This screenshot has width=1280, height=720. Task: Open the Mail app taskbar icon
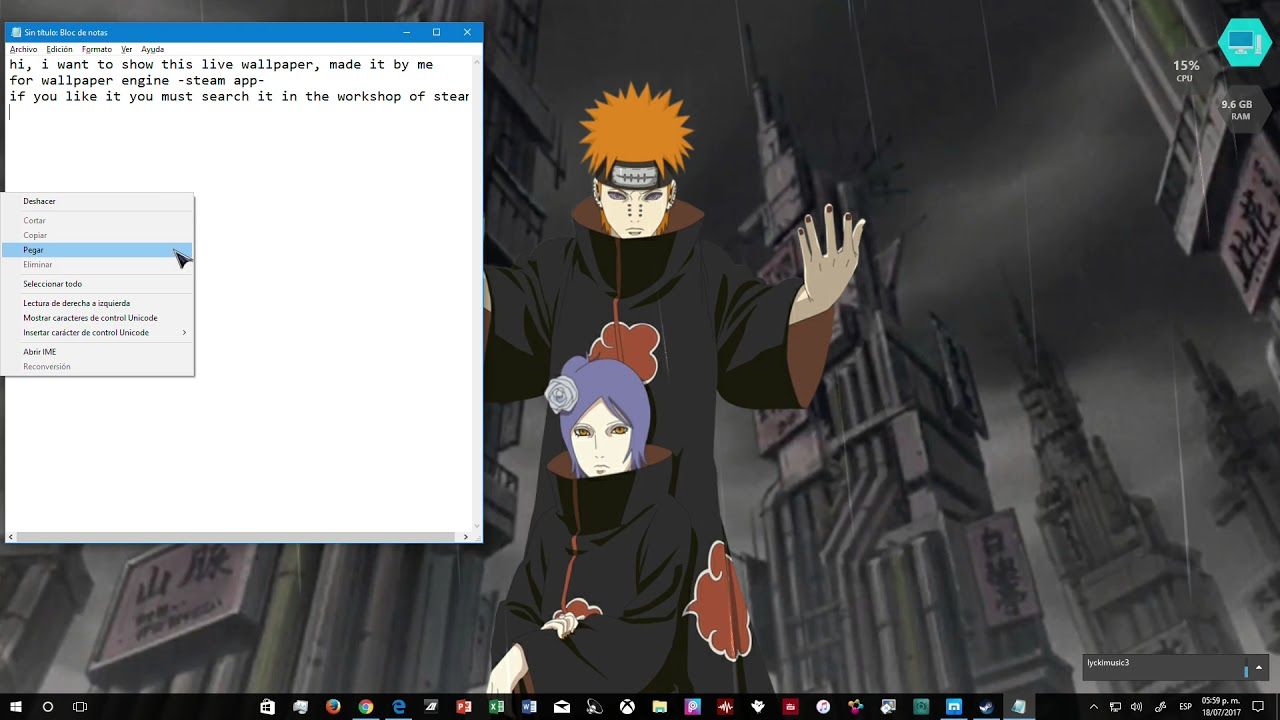pos(562,706)
